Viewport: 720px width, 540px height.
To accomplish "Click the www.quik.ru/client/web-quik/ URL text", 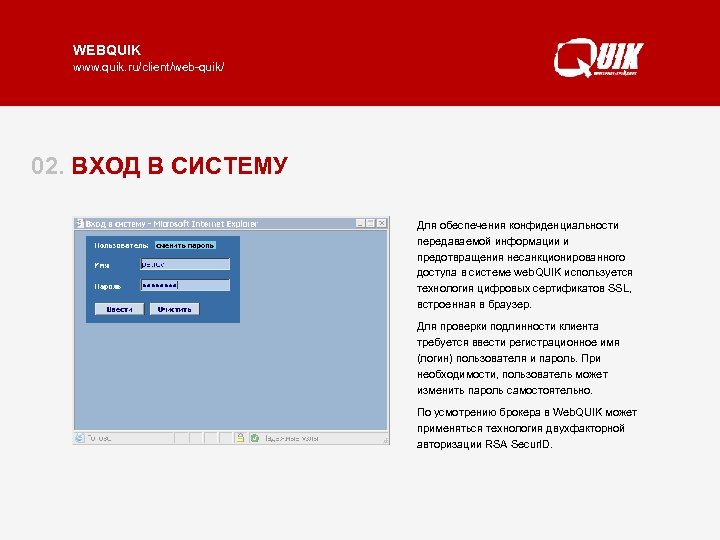I will pyautogui.click(x=148, y=67).
